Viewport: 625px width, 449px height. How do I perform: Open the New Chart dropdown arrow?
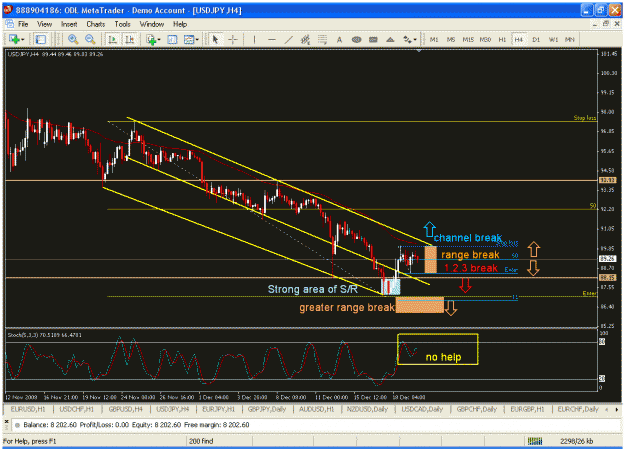pos(23,39)
